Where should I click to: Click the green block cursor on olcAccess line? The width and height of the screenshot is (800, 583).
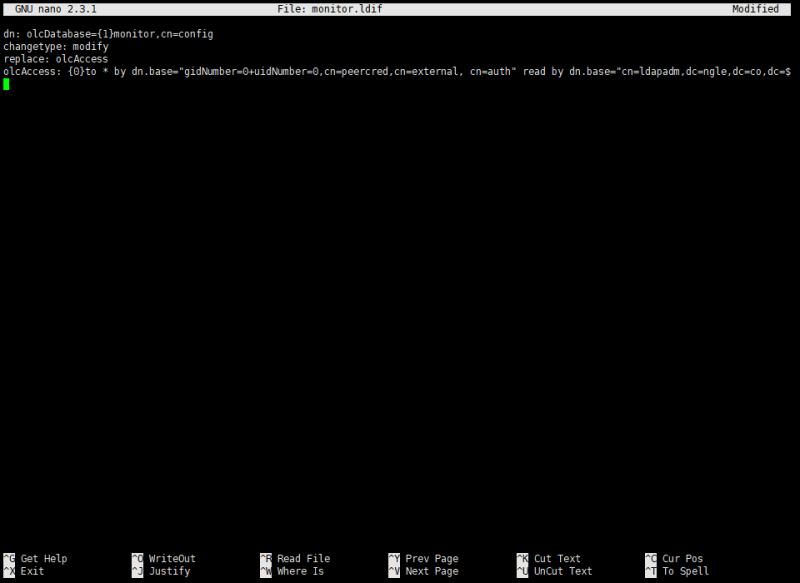coord(6,86)
